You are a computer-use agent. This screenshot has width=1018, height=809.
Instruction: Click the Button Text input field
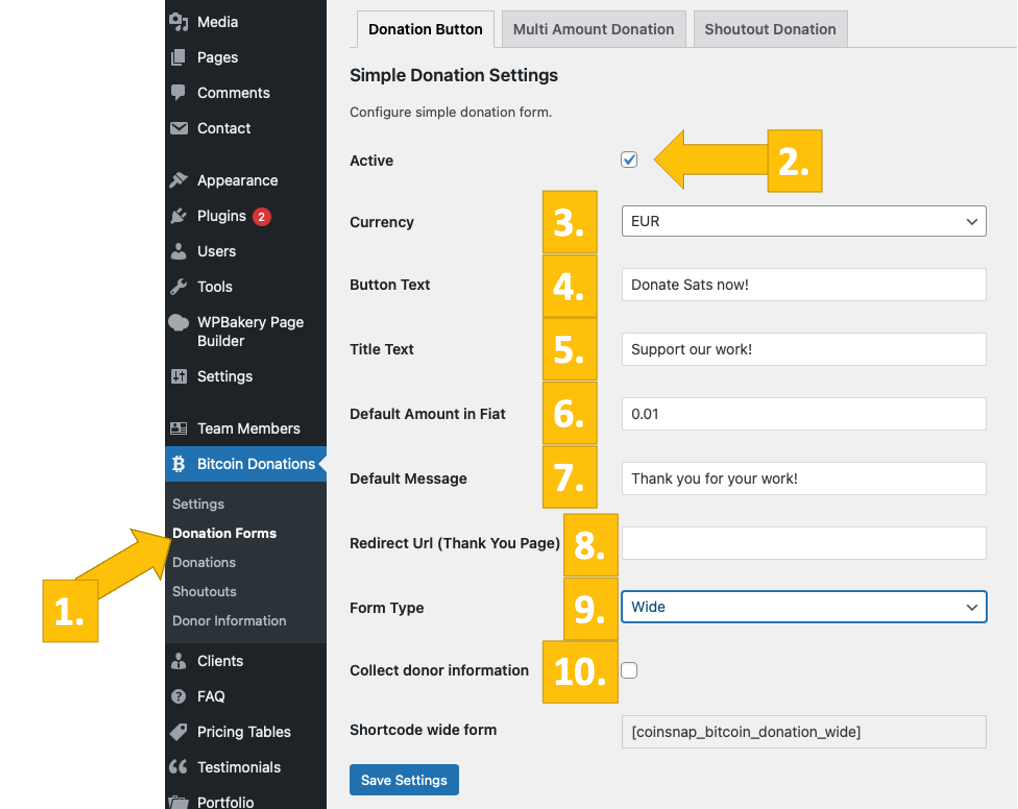tap(803, 284)
